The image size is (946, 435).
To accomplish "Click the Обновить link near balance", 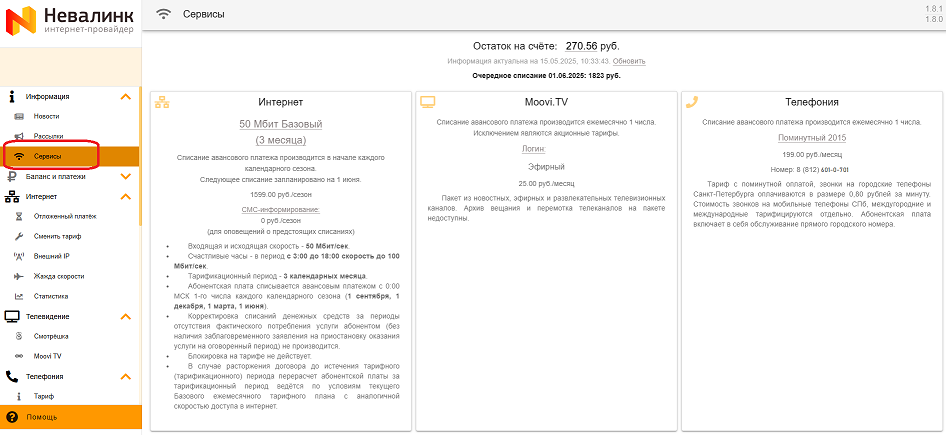I will 628,61.
